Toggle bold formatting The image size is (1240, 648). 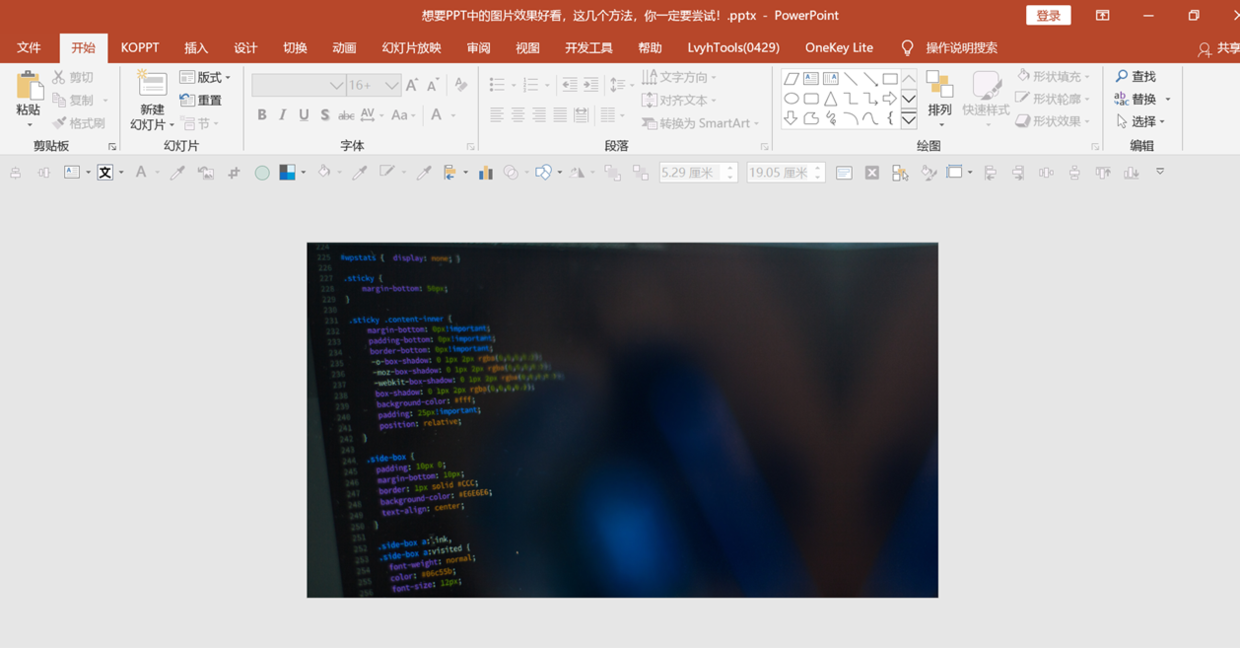coord(262,115)
